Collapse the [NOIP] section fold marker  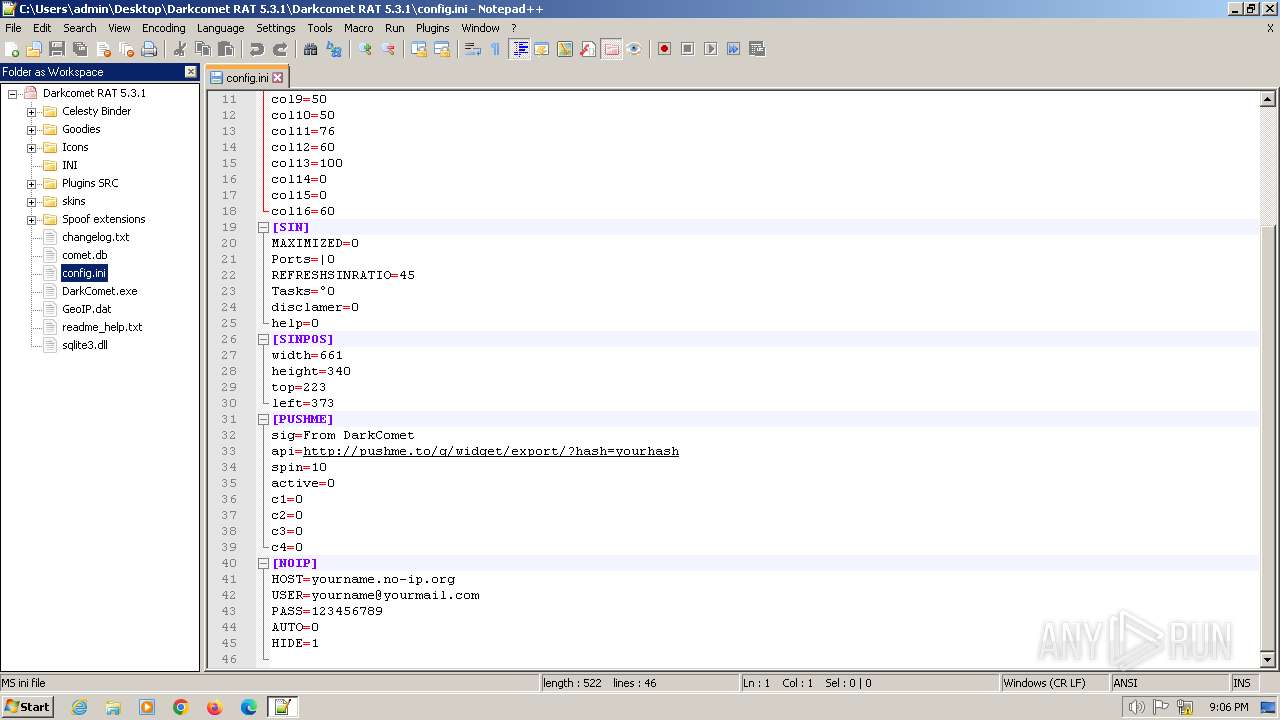(x=263, y=563)
